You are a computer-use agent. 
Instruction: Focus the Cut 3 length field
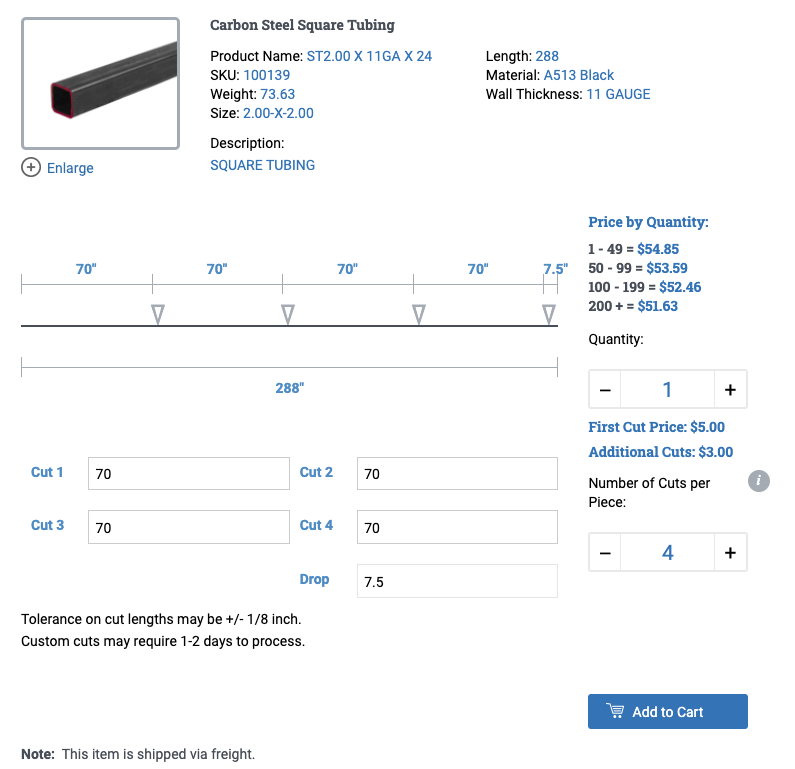pos(189,527)
